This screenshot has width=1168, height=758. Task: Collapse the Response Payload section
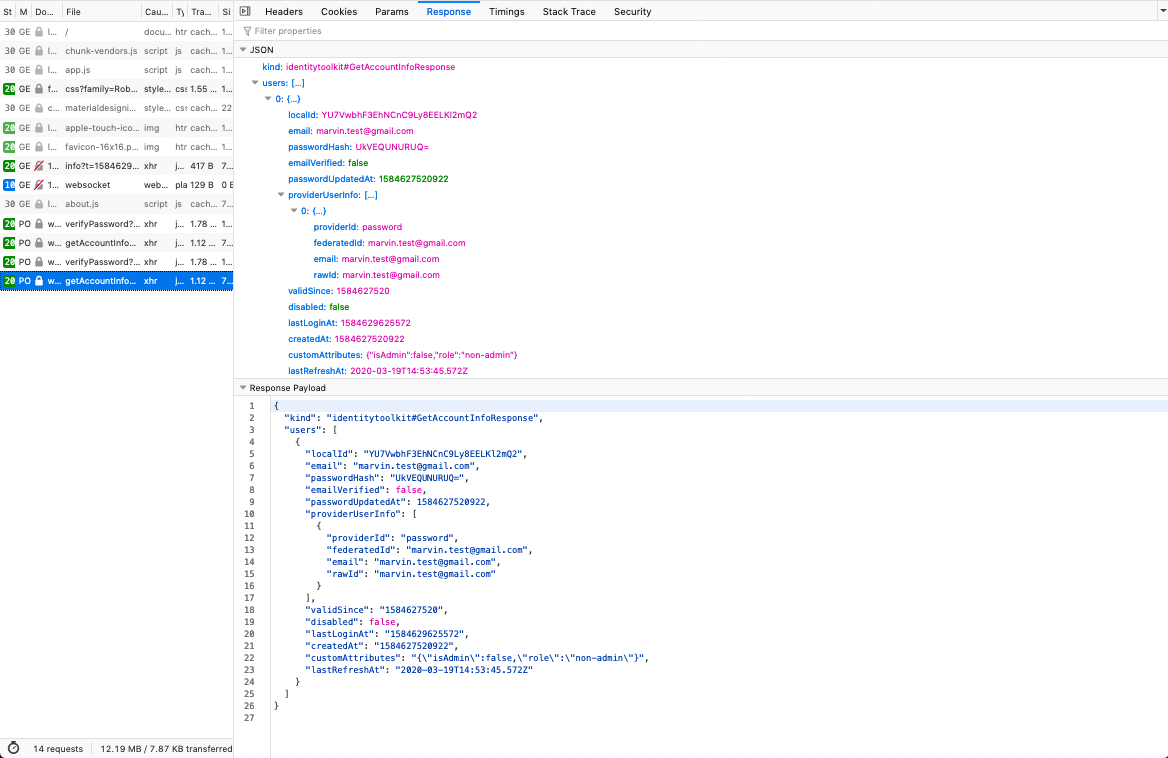point(242,388)
